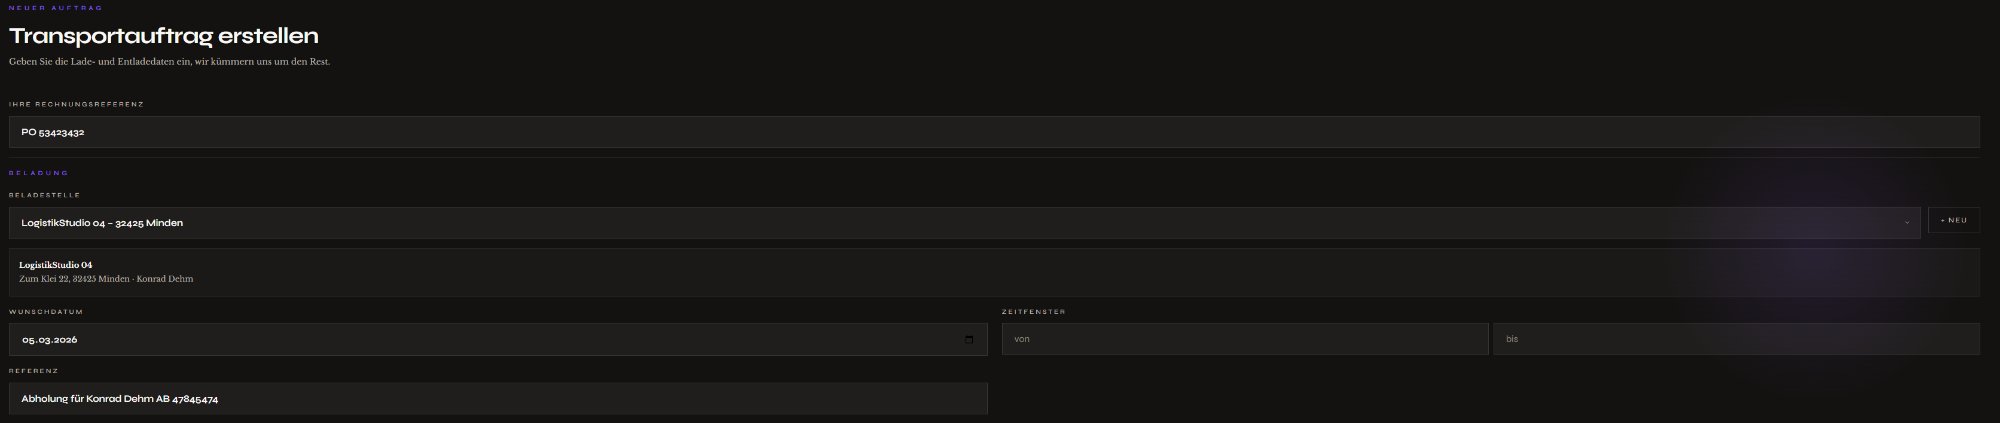This screenshot has height=423, width=2000.
Task: Click the 'Beladung' section heading
Action: pos(39,173)
